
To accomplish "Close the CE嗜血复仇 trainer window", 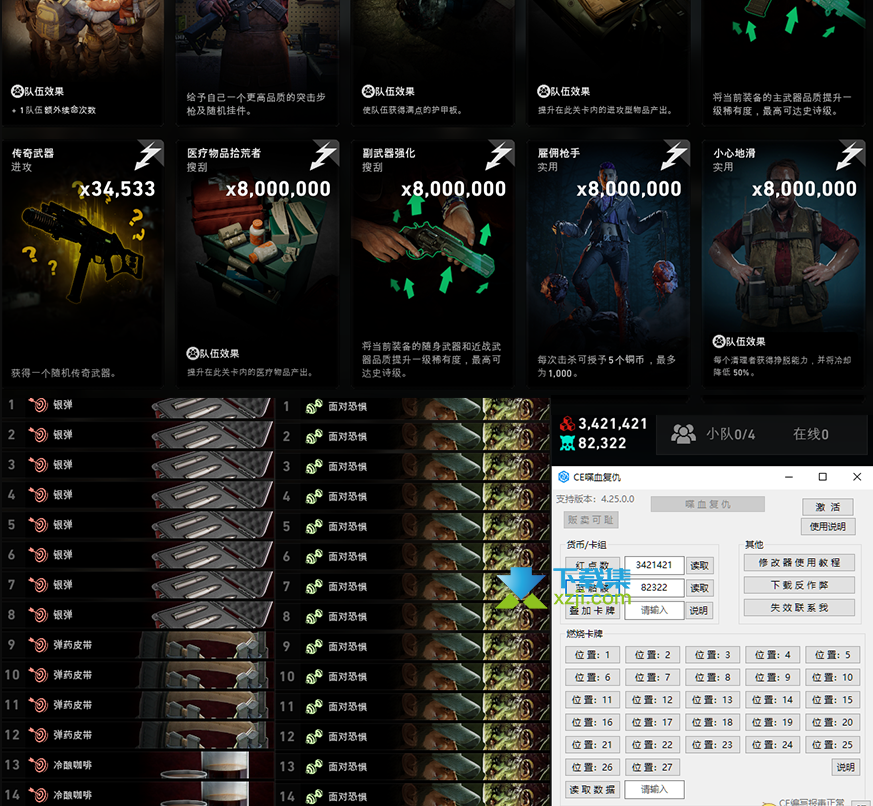I will coord(857,477).
